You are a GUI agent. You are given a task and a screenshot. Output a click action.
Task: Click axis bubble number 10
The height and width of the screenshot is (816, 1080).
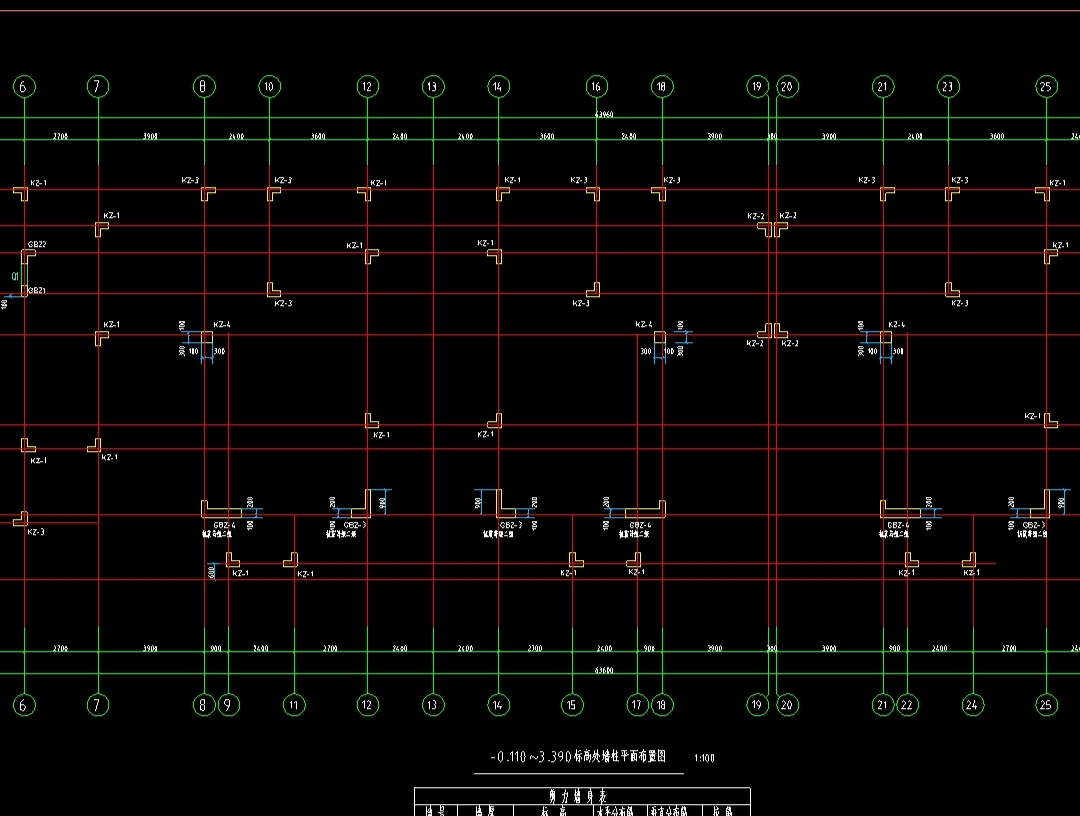(269, 86)
